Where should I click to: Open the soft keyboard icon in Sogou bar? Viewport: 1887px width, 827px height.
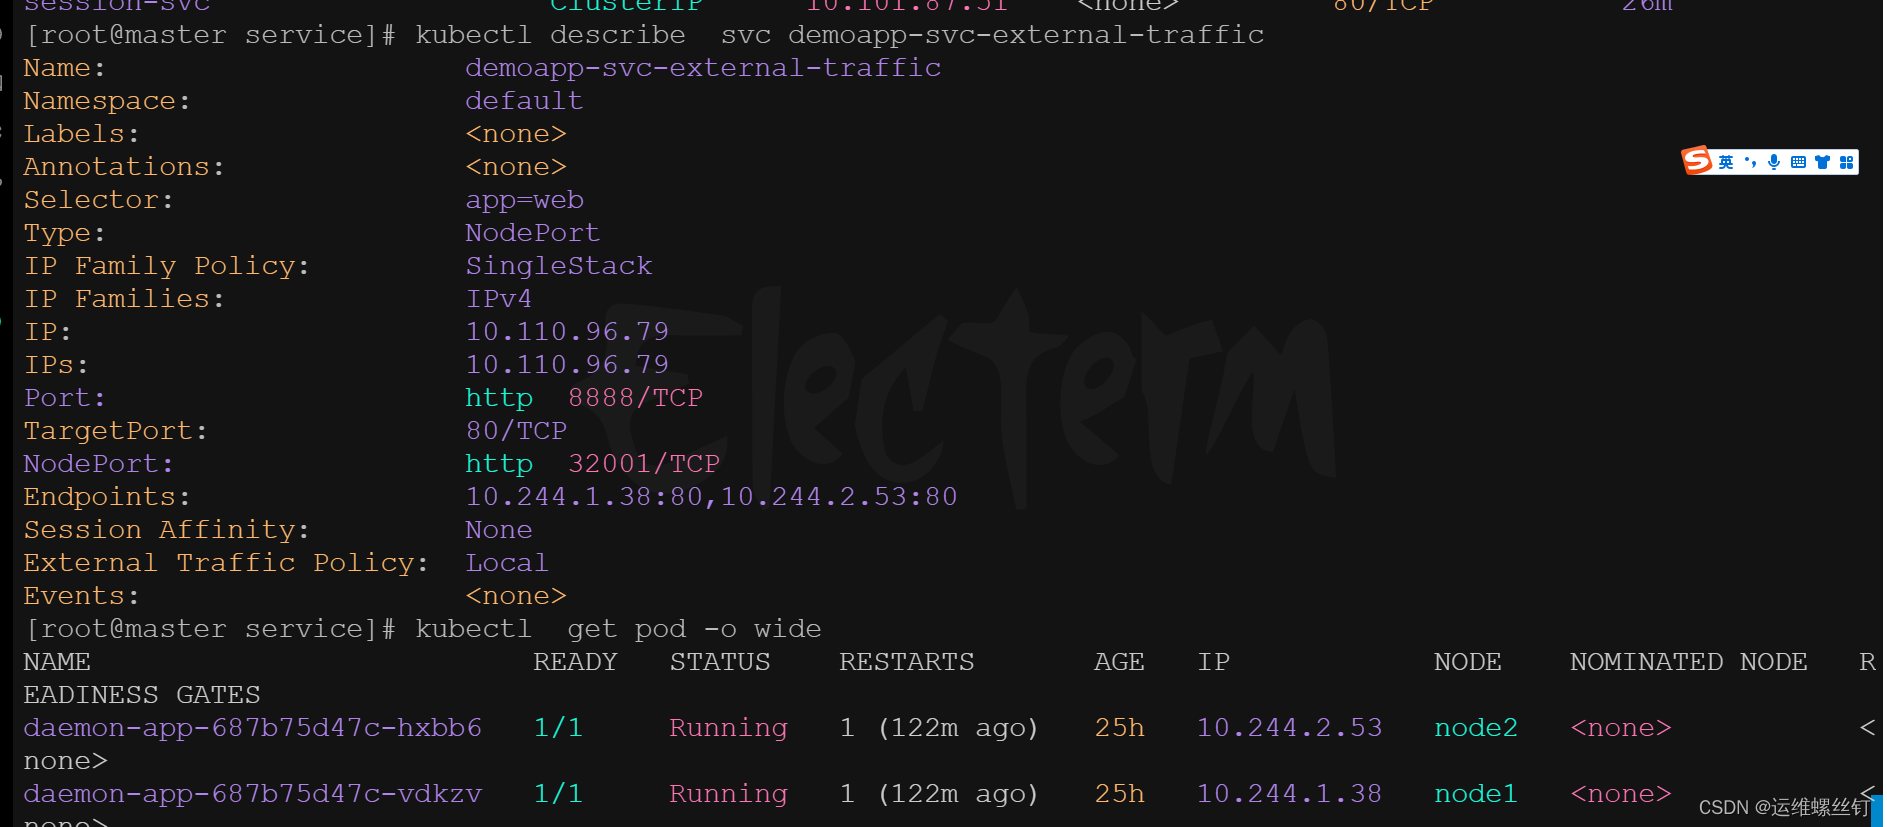pyautogui.click(x=1798, y=162)
